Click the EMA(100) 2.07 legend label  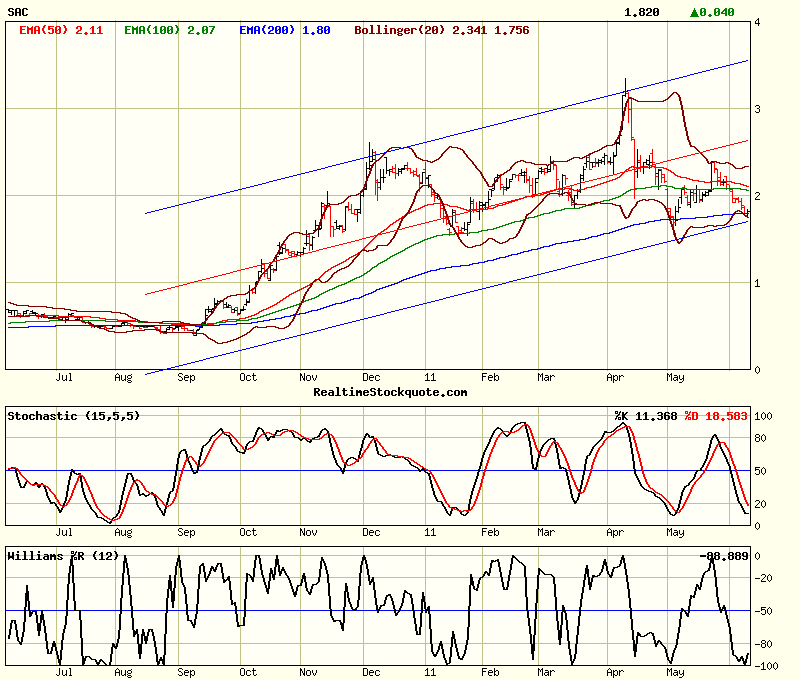pyautogui.click(x=169, y=30)
